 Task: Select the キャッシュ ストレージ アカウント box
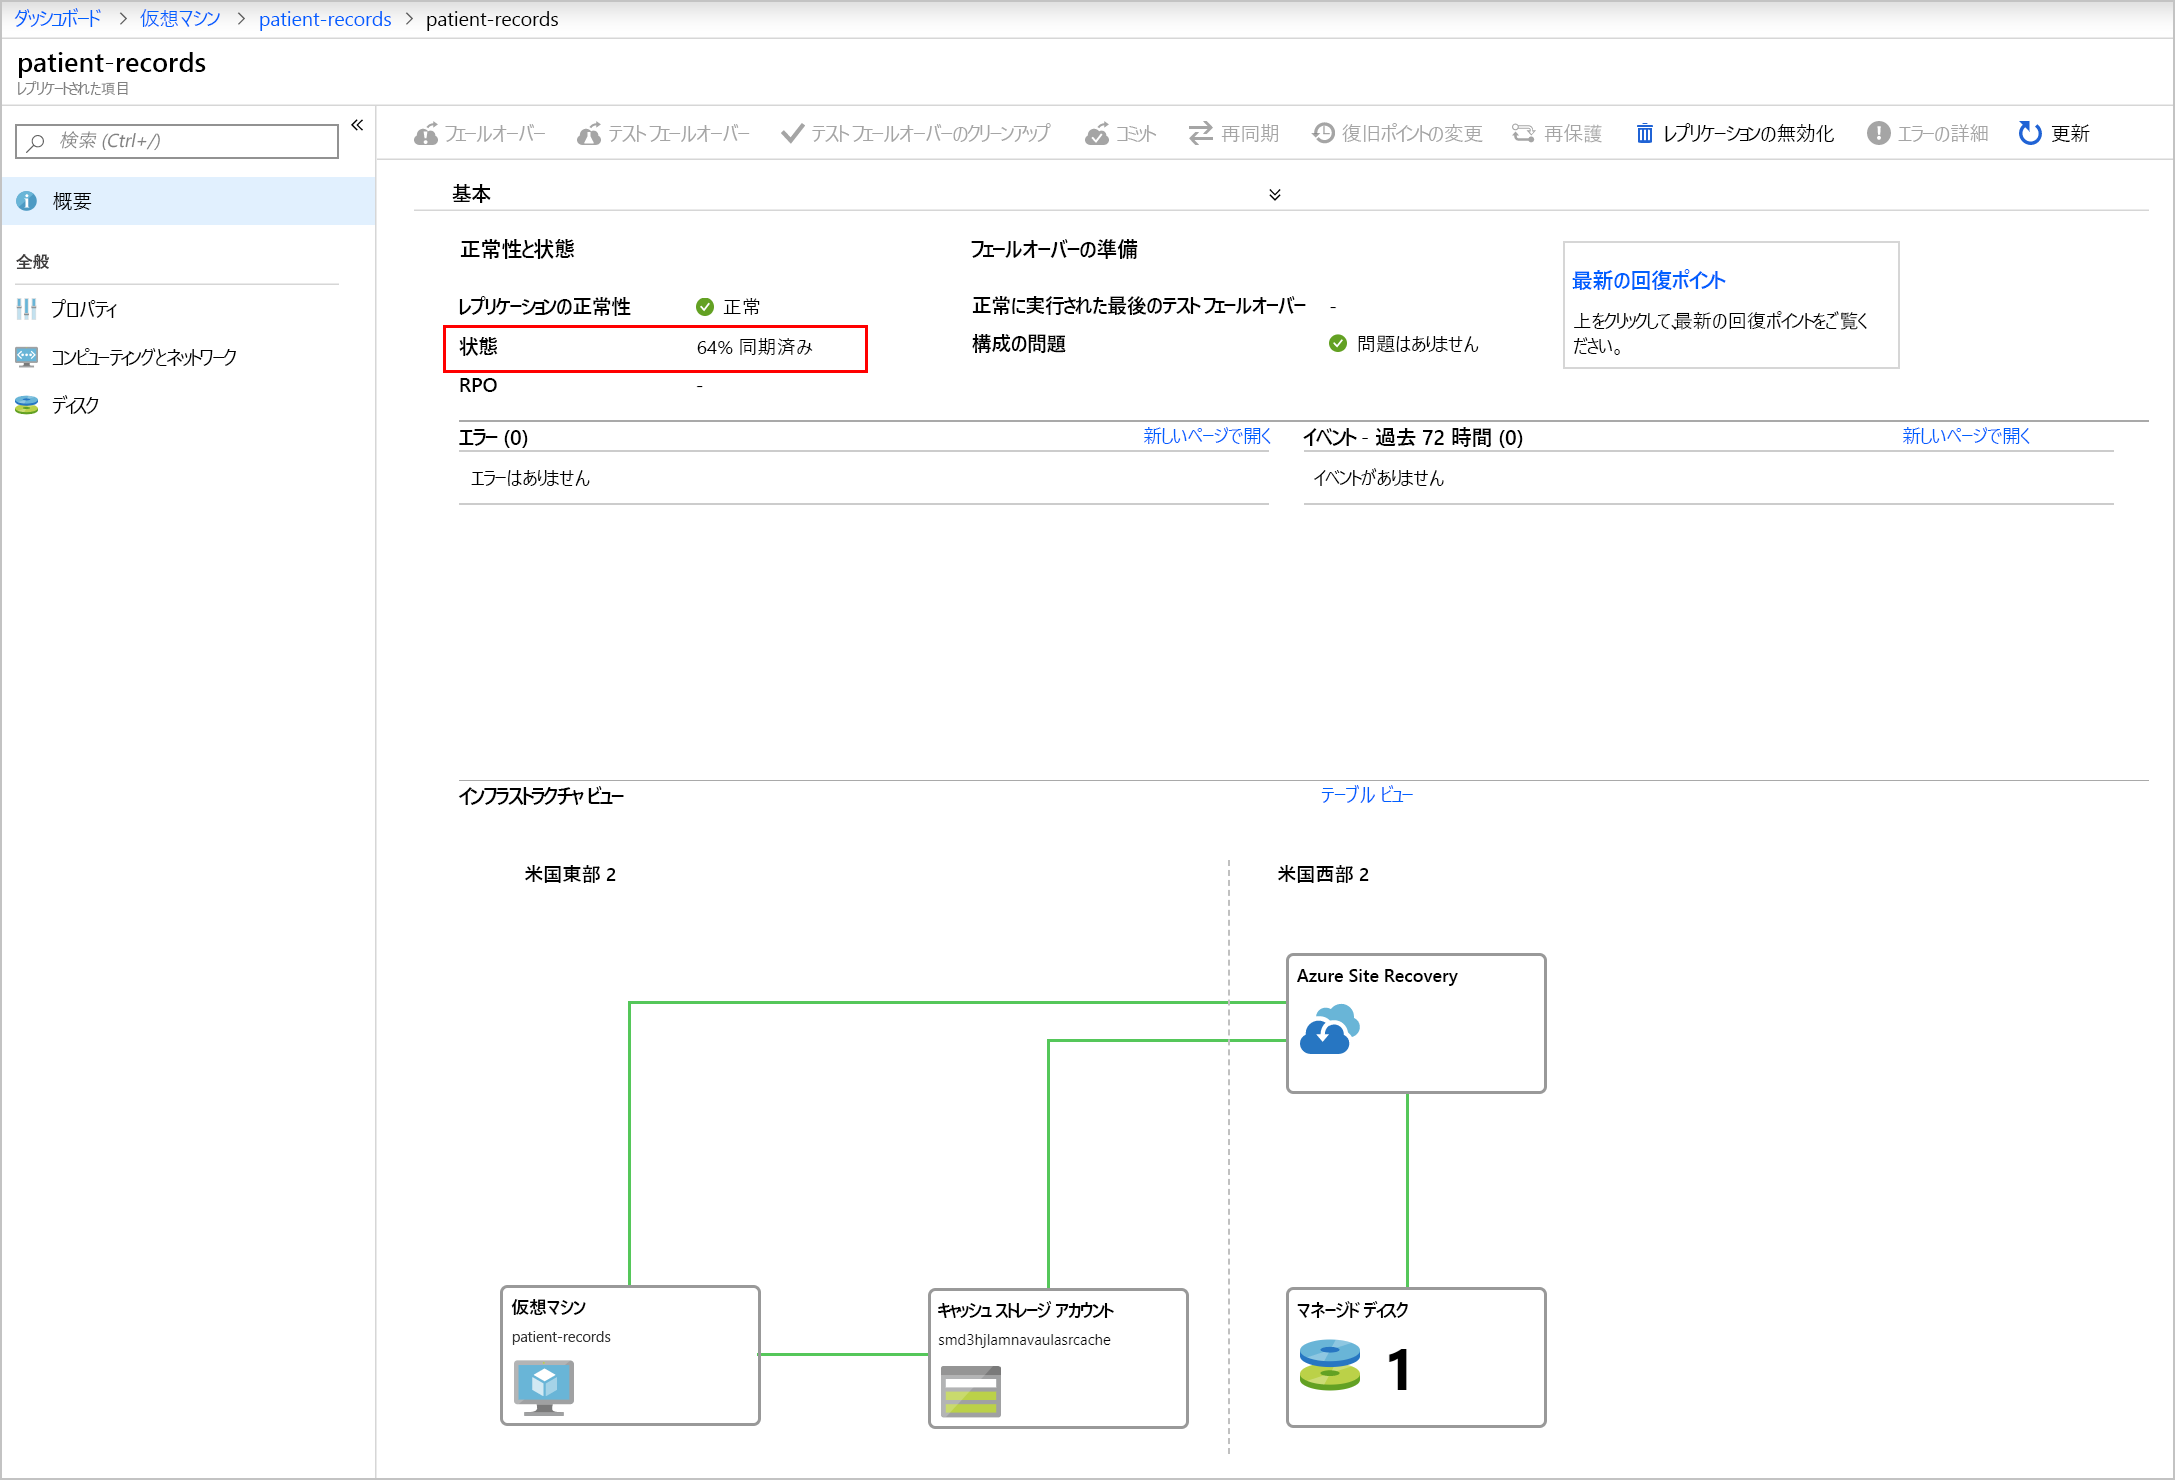tap(1058, 1358)
